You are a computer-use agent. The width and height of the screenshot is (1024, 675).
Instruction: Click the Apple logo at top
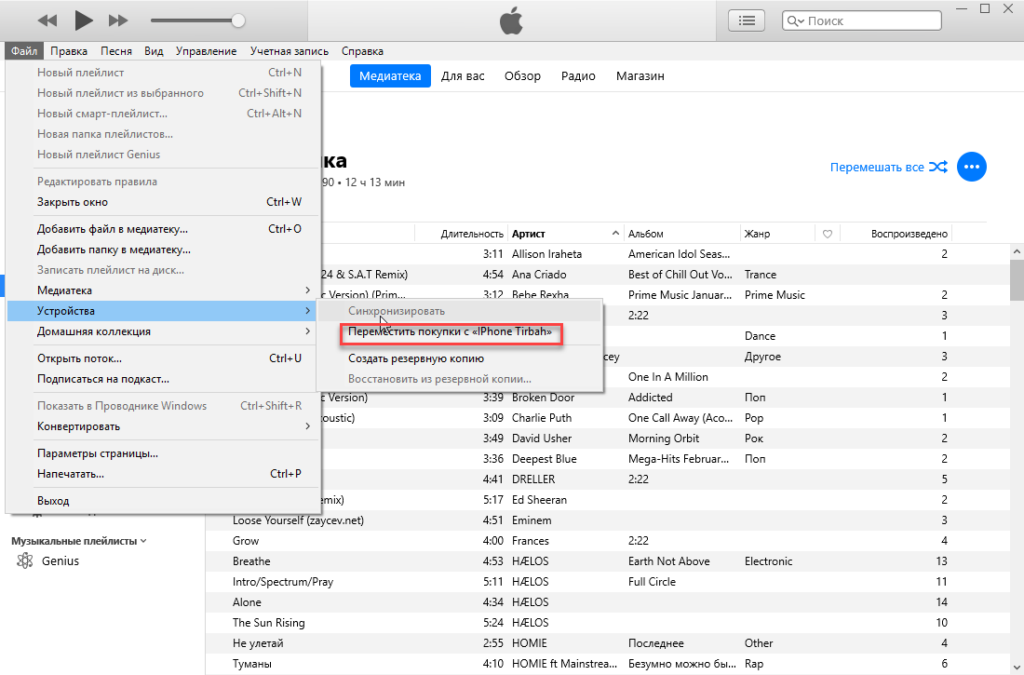[x=510, y=20]
